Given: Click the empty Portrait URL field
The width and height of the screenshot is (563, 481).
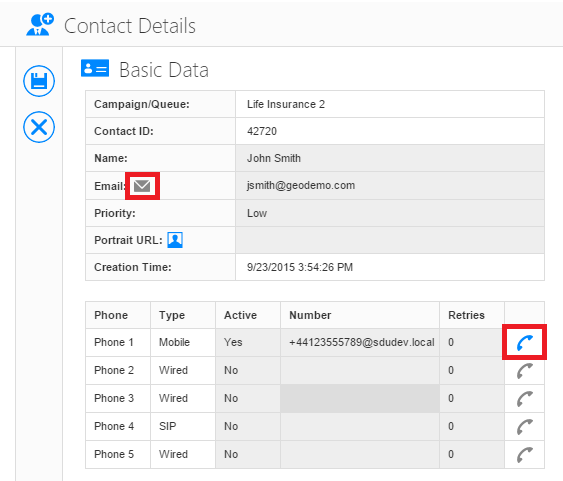Looking at the screenshot, I should (390, 240).
